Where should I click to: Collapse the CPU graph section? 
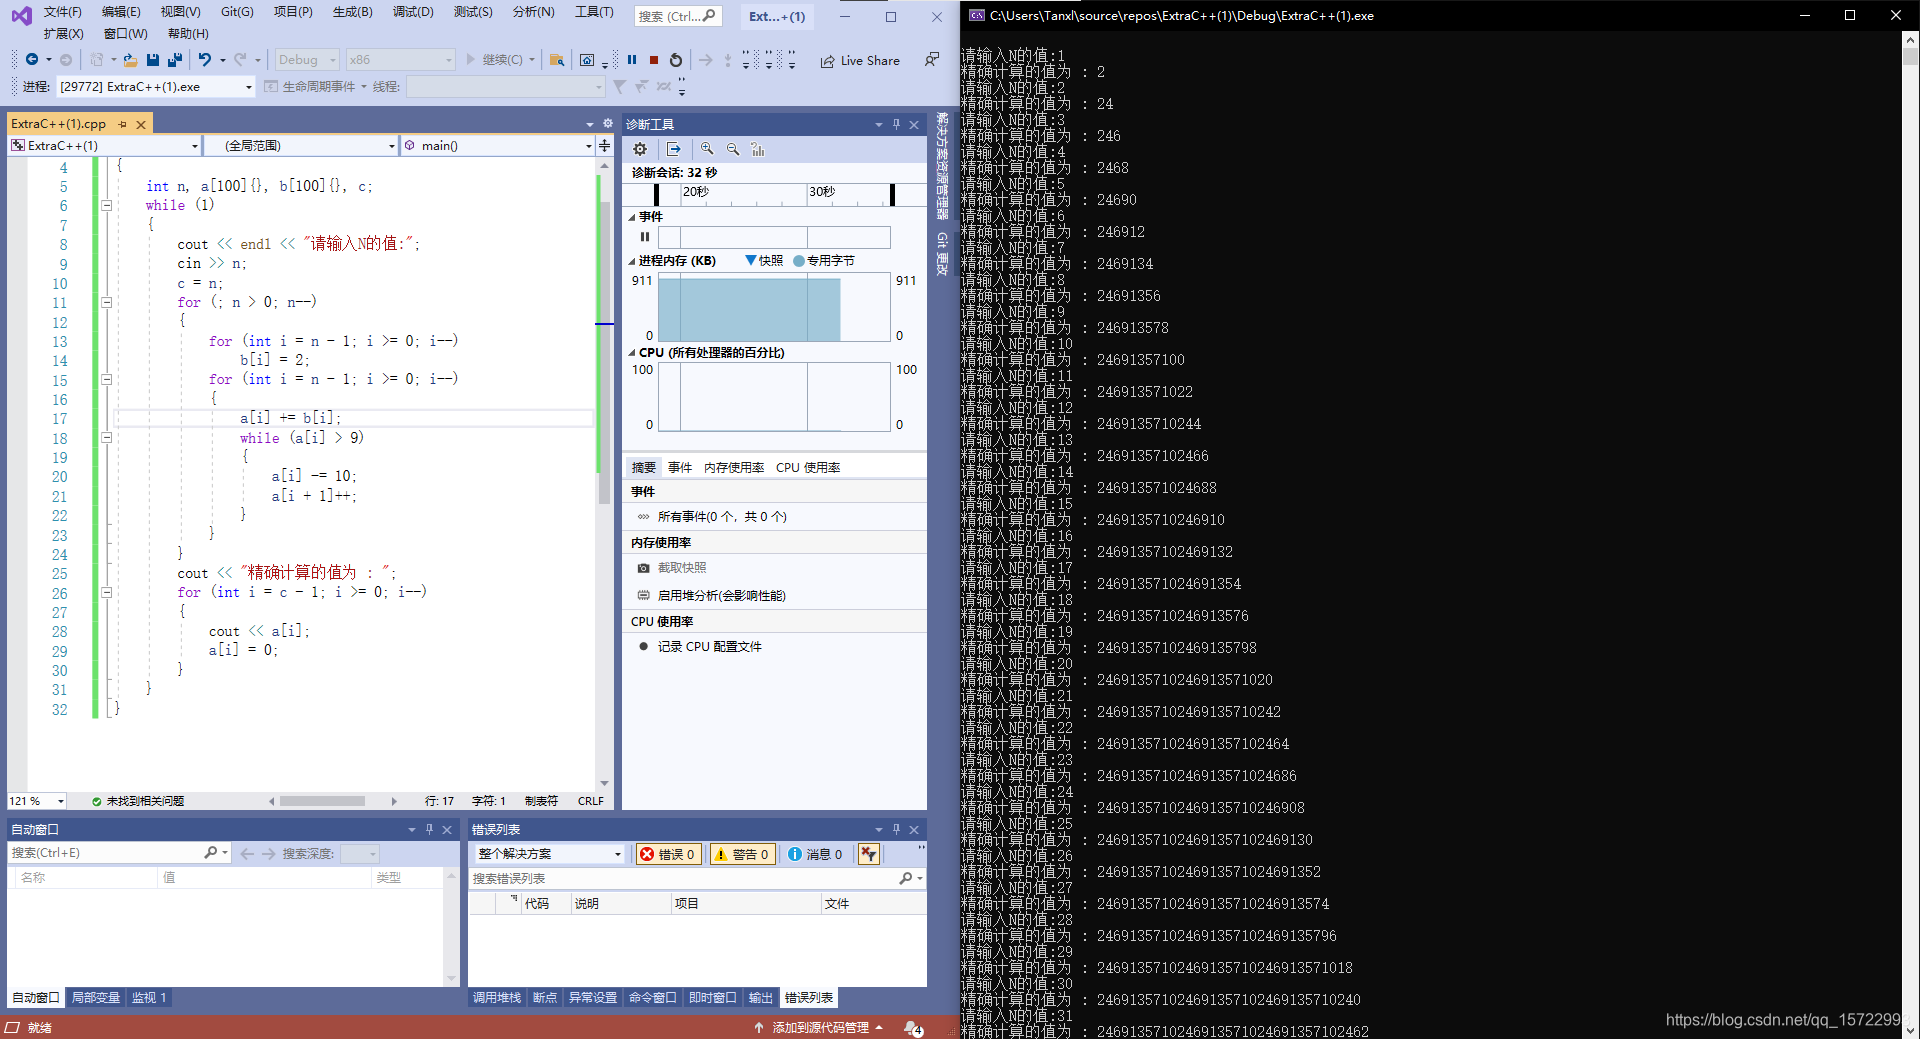632,353
